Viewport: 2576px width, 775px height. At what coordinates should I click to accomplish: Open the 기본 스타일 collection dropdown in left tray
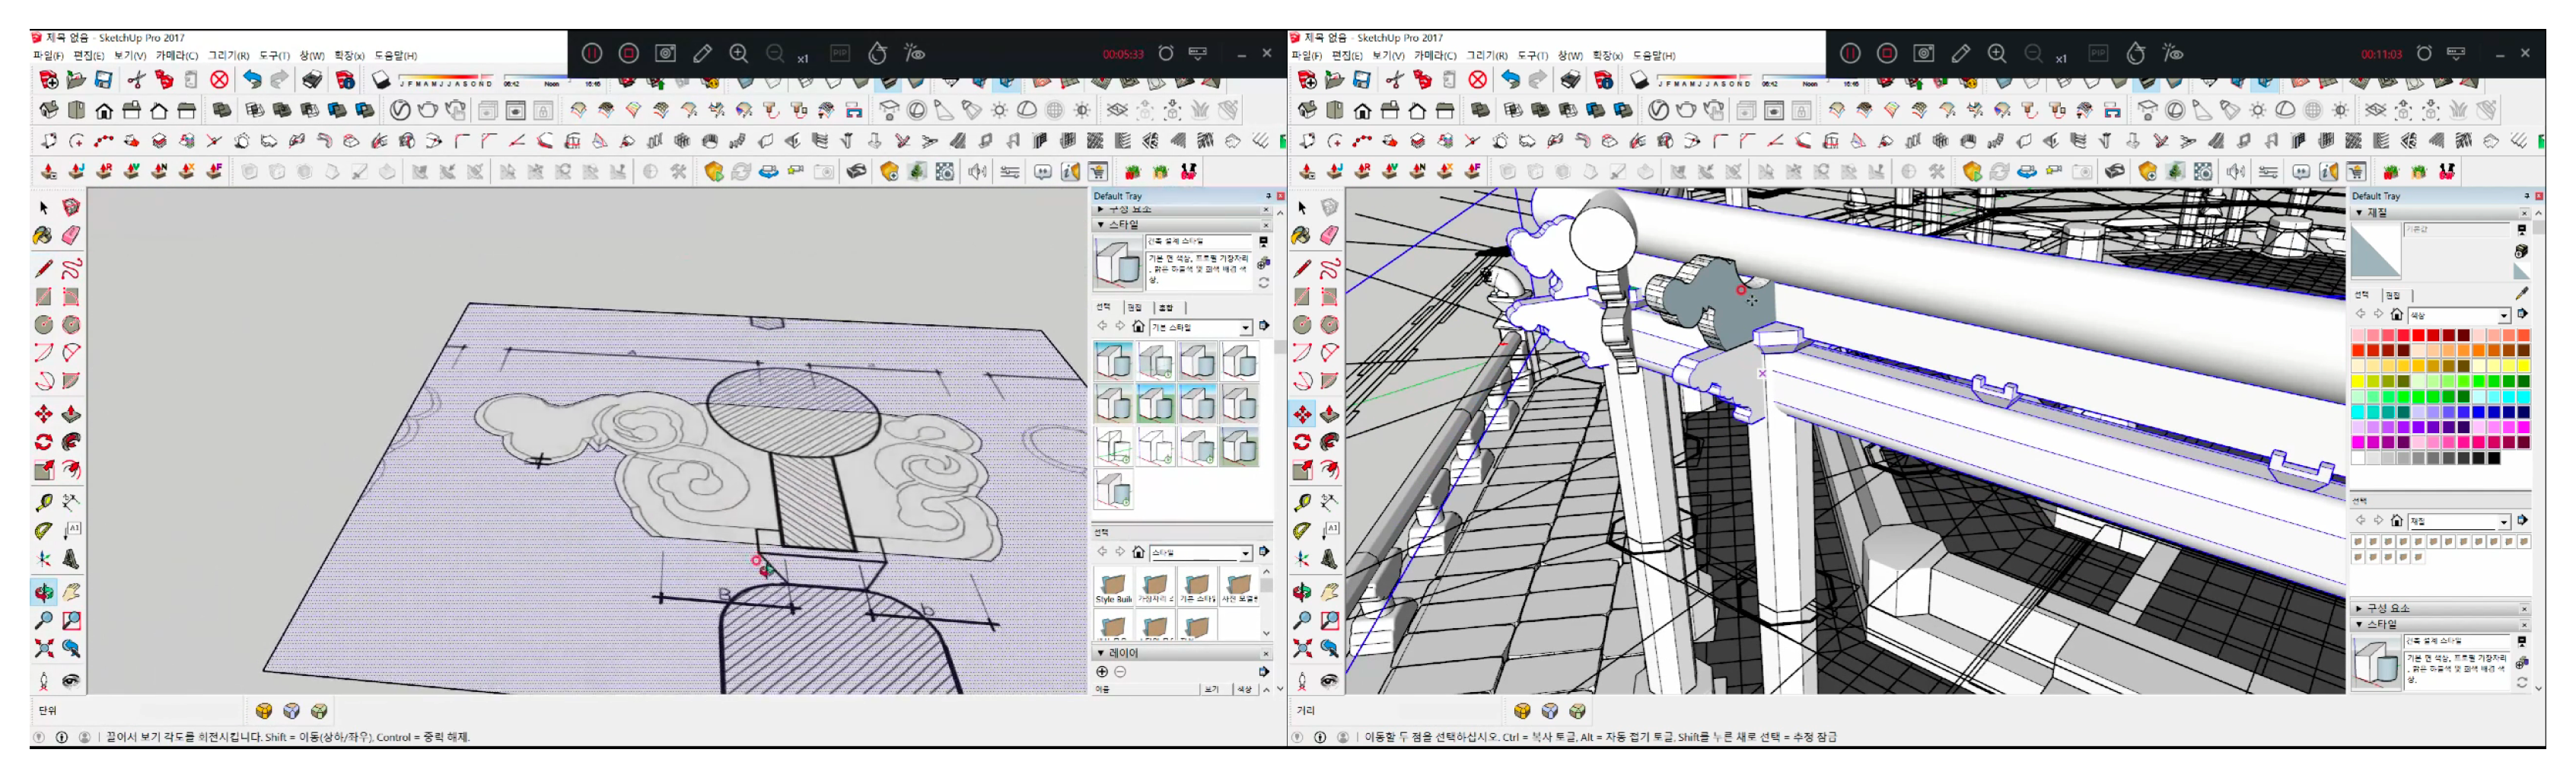[x=1245, y=327]
